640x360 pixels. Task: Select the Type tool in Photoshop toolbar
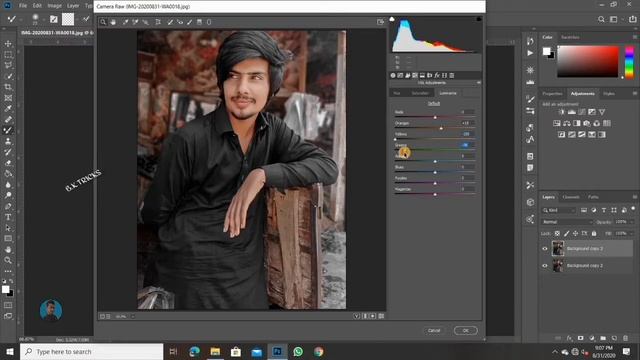click(8, 217)
